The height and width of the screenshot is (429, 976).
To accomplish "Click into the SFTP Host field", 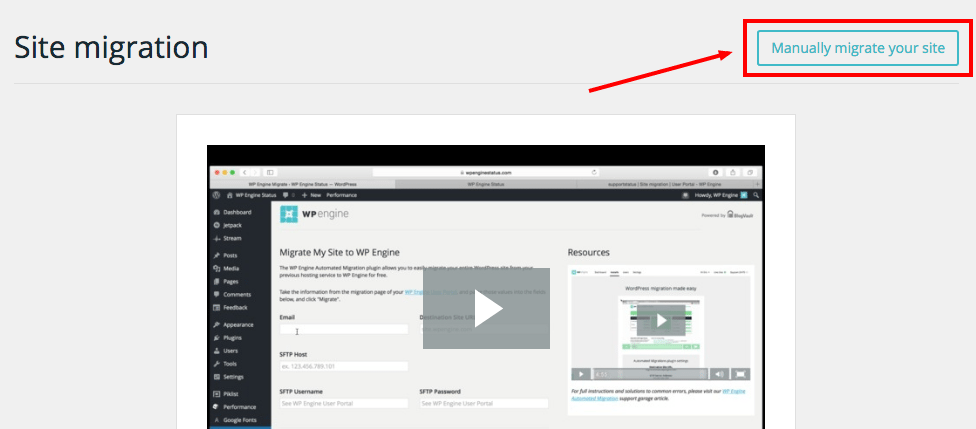I will pyautogui.click(x=344, y=367).
